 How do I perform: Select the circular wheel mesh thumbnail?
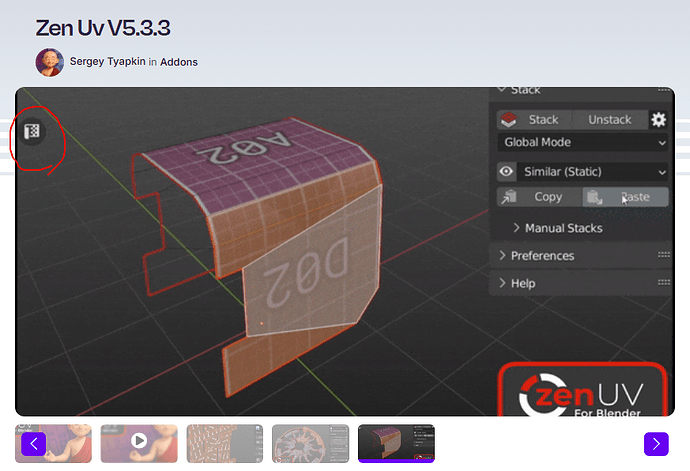pyautogui.click(x=310, y=443)
